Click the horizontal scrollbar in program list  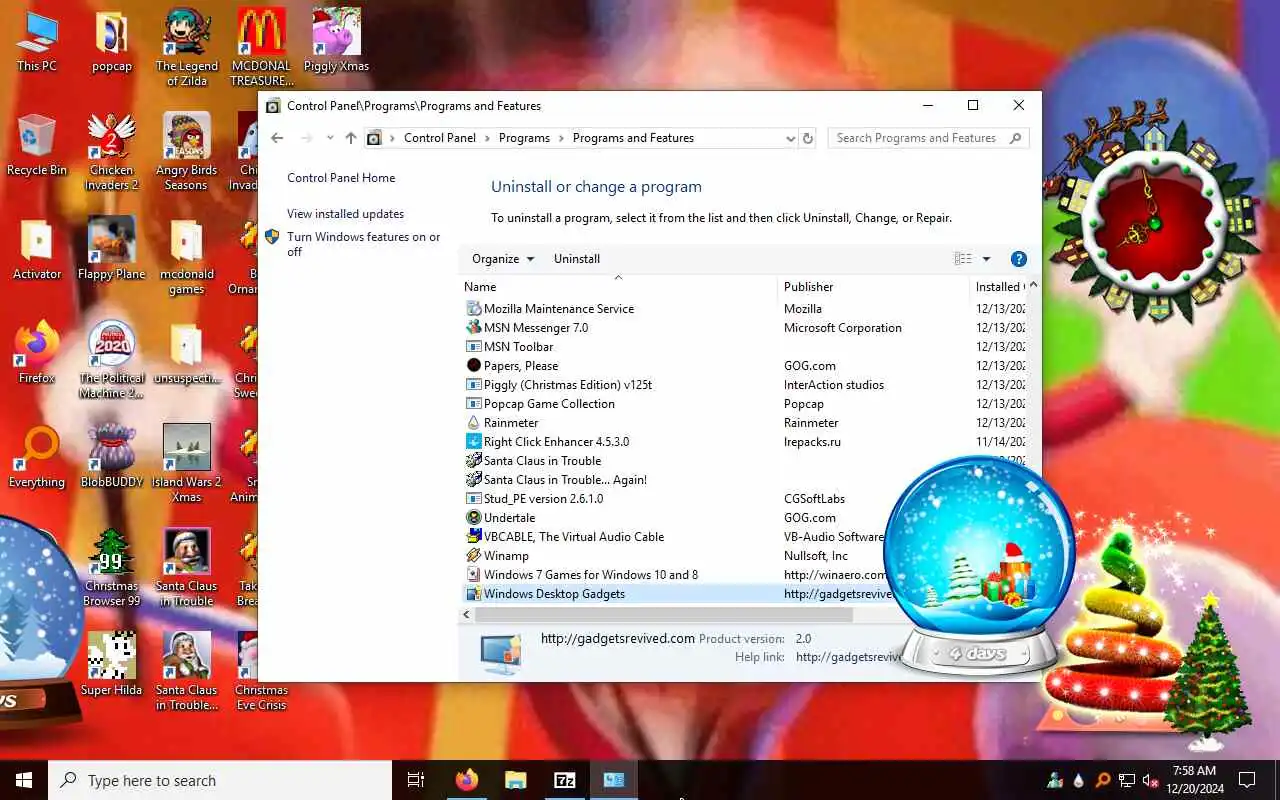pyautogui.click(x=663, y=615)
